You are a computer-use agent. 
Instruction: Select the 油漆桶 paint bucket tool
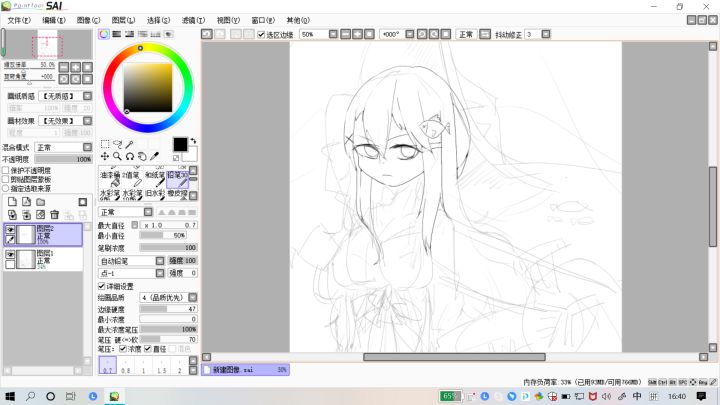point(110,178)
